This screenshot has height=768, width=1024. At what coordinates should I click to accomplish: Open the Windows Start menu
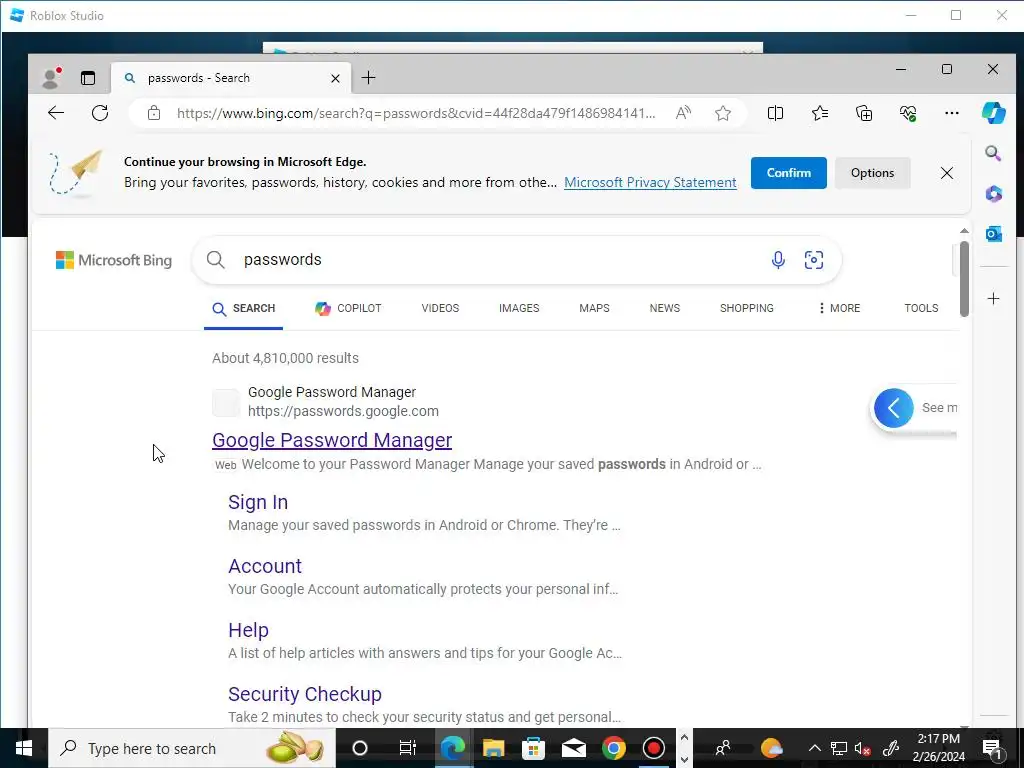click(24, 748)
